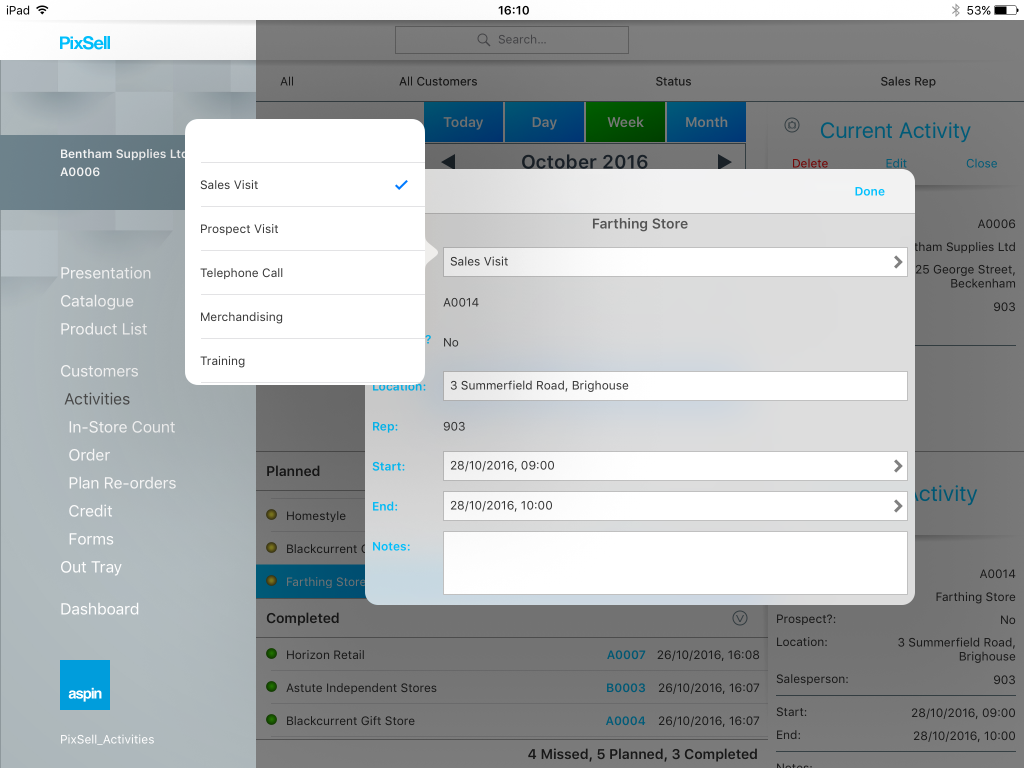
Task: Open In-Store Count in sidebar
Action: [121, 427]
